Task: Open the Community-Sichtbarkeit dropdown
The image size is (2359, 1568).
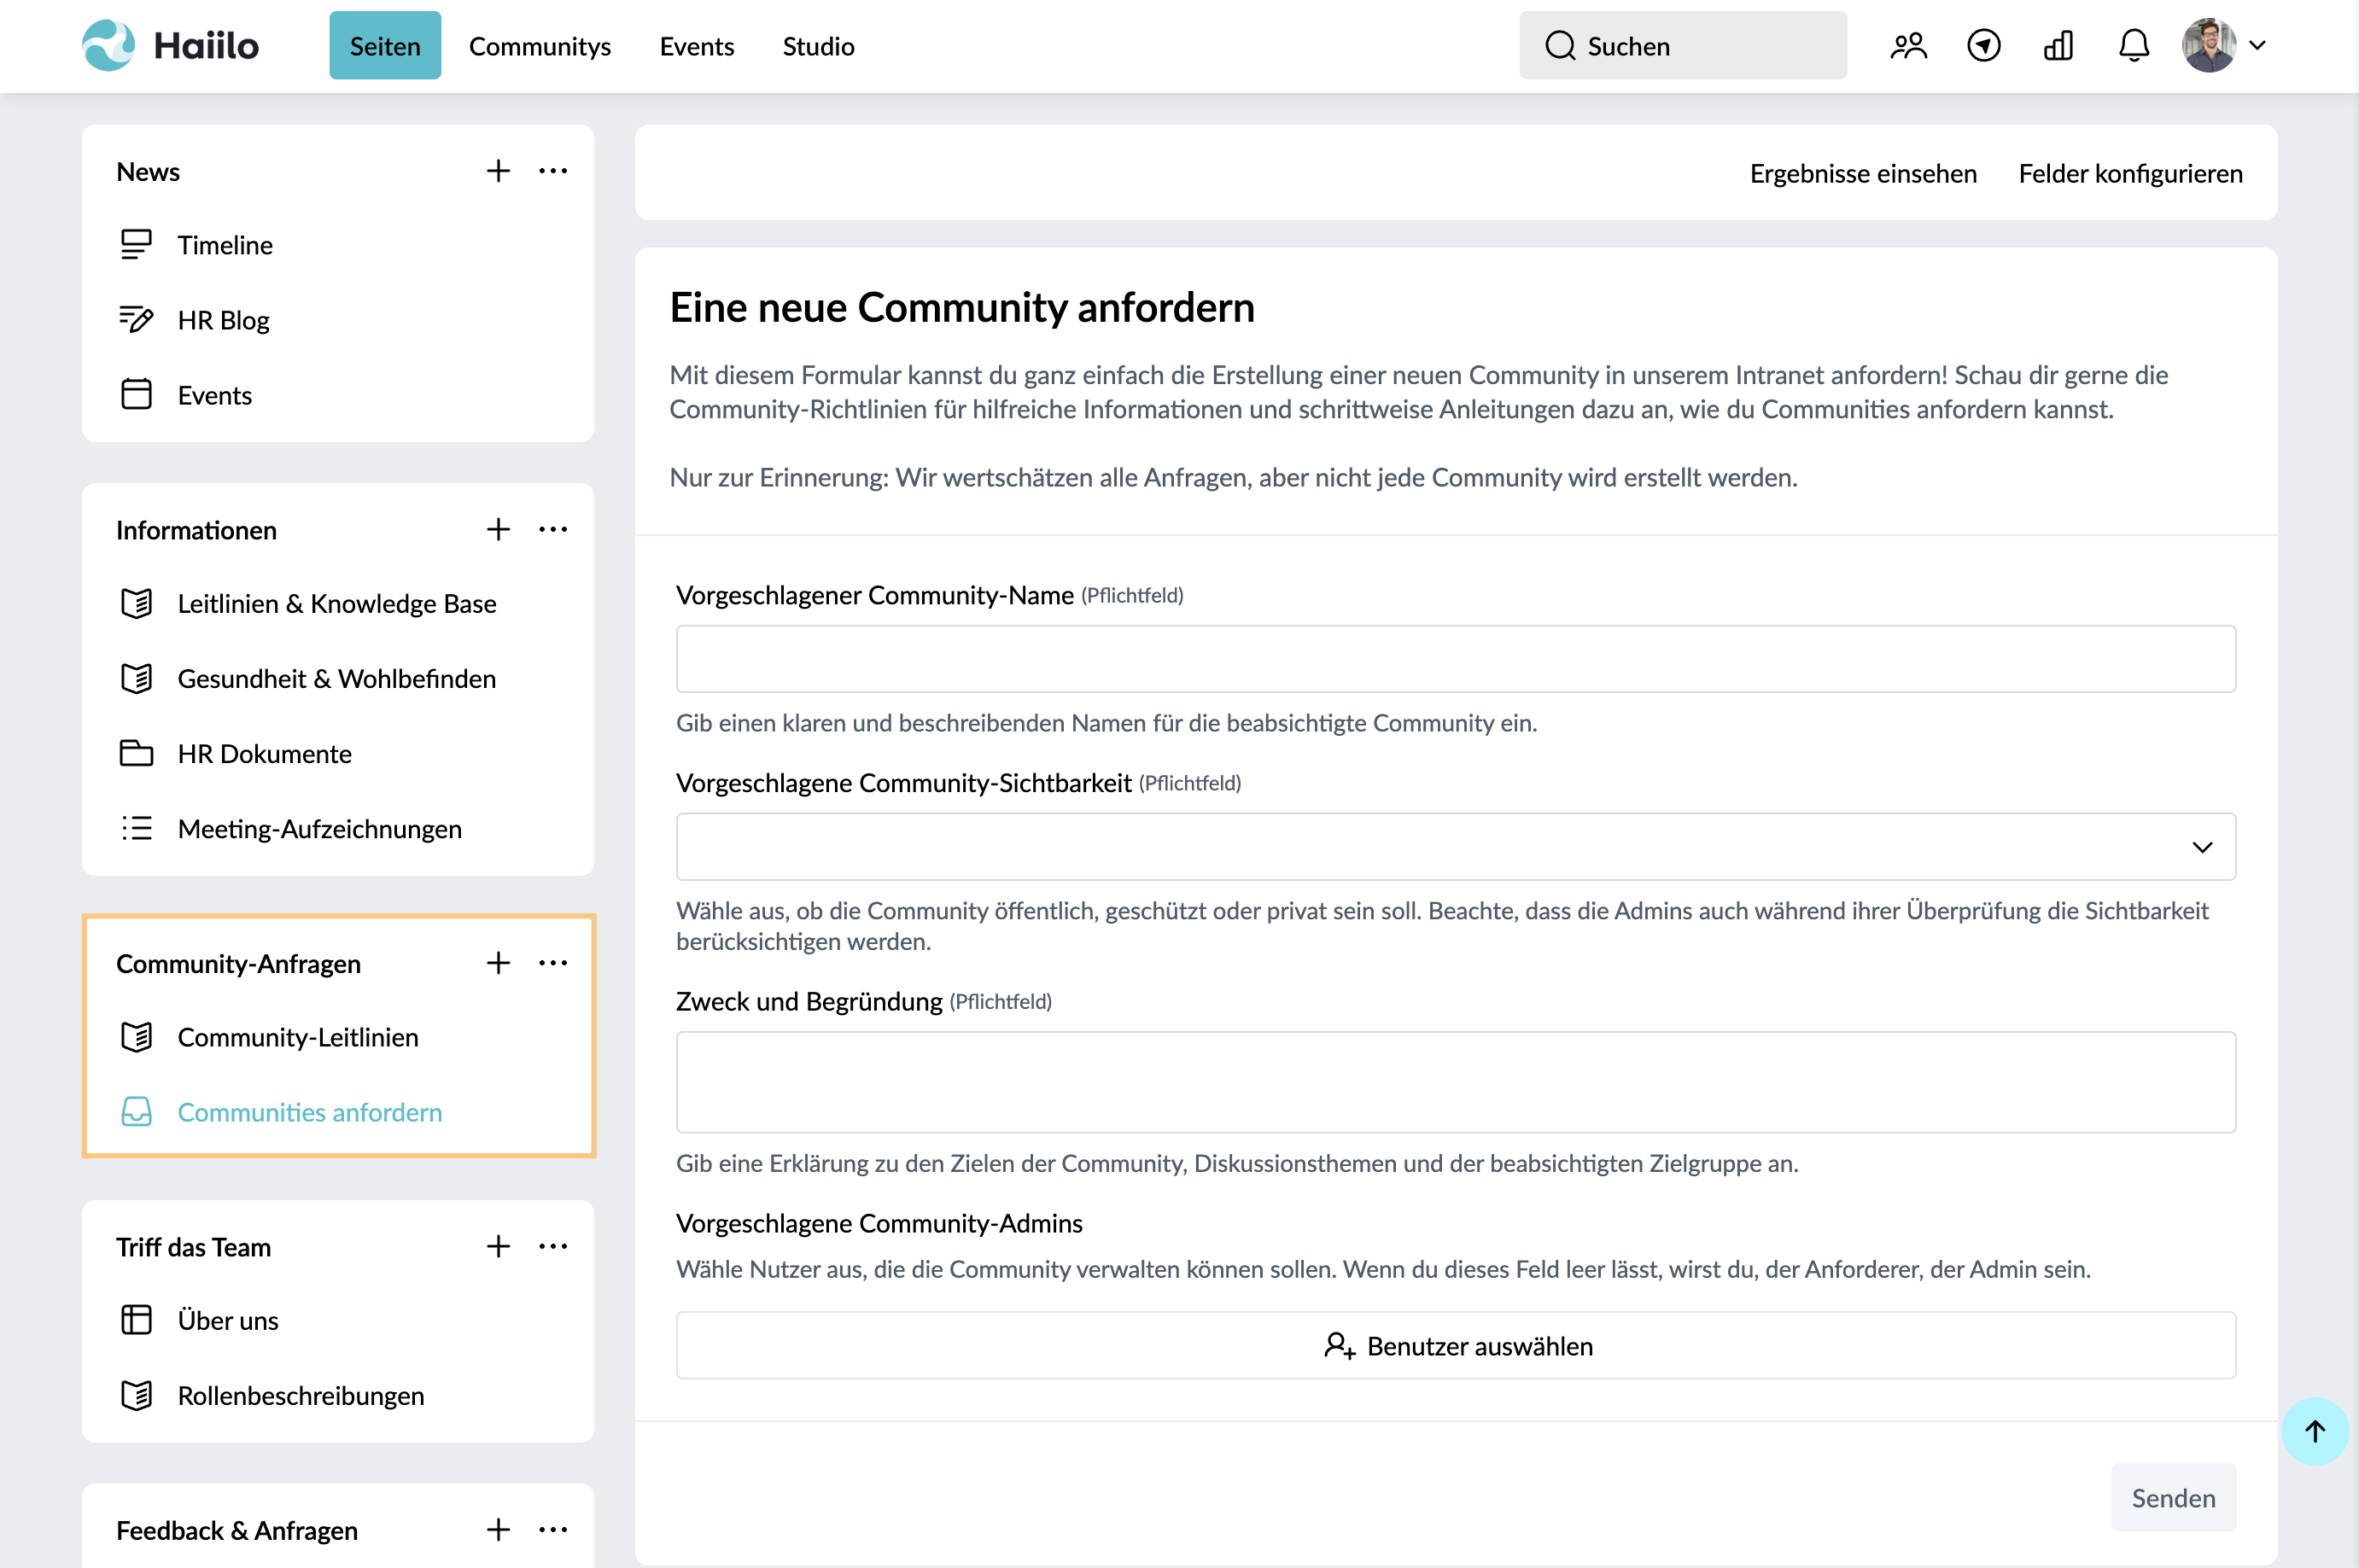Action: pyautogui.click(x=1456, y=847)
